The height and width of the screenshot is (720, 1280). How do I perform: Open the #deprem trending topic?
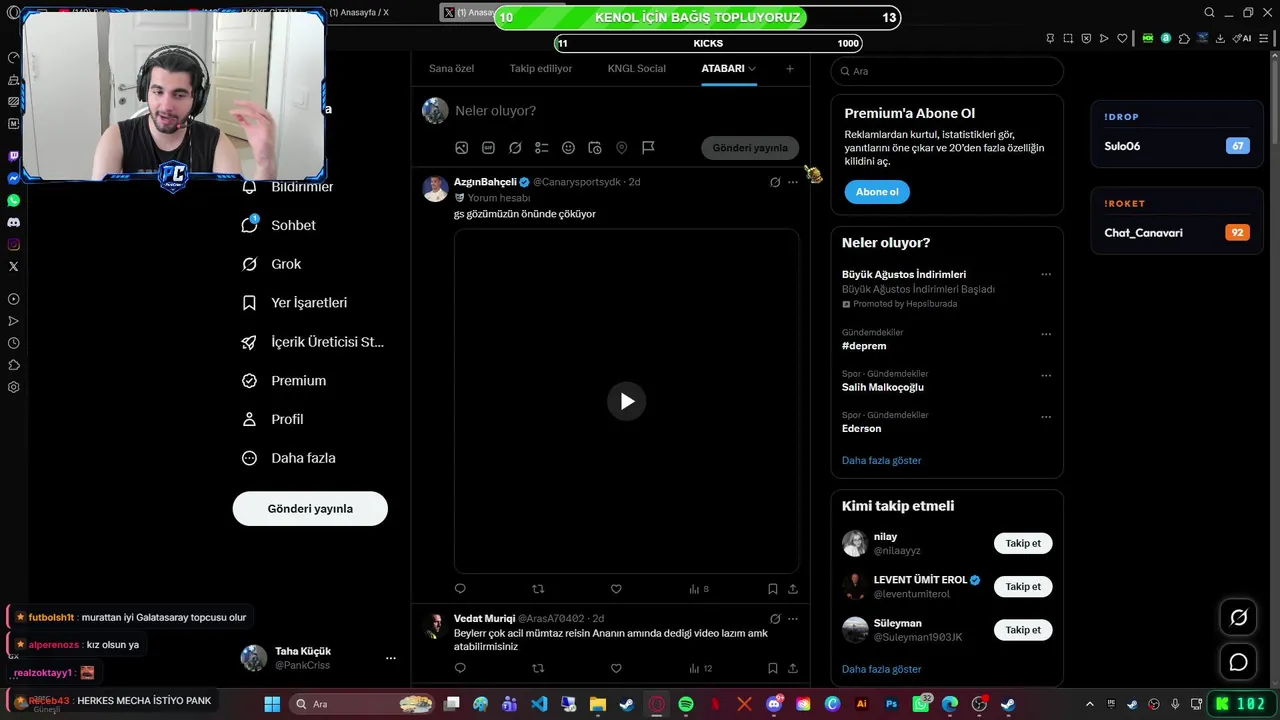864,346
